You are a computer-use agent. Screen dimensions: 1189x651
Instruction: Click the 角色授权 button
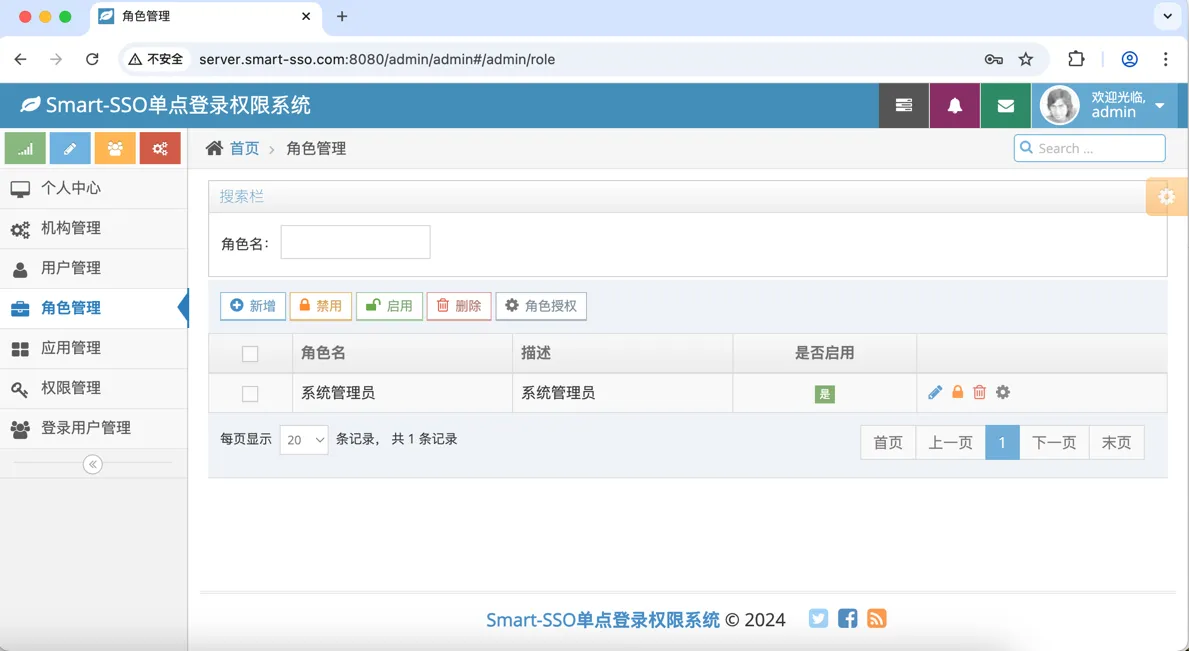pyautogui.click(x=541, y=305)
